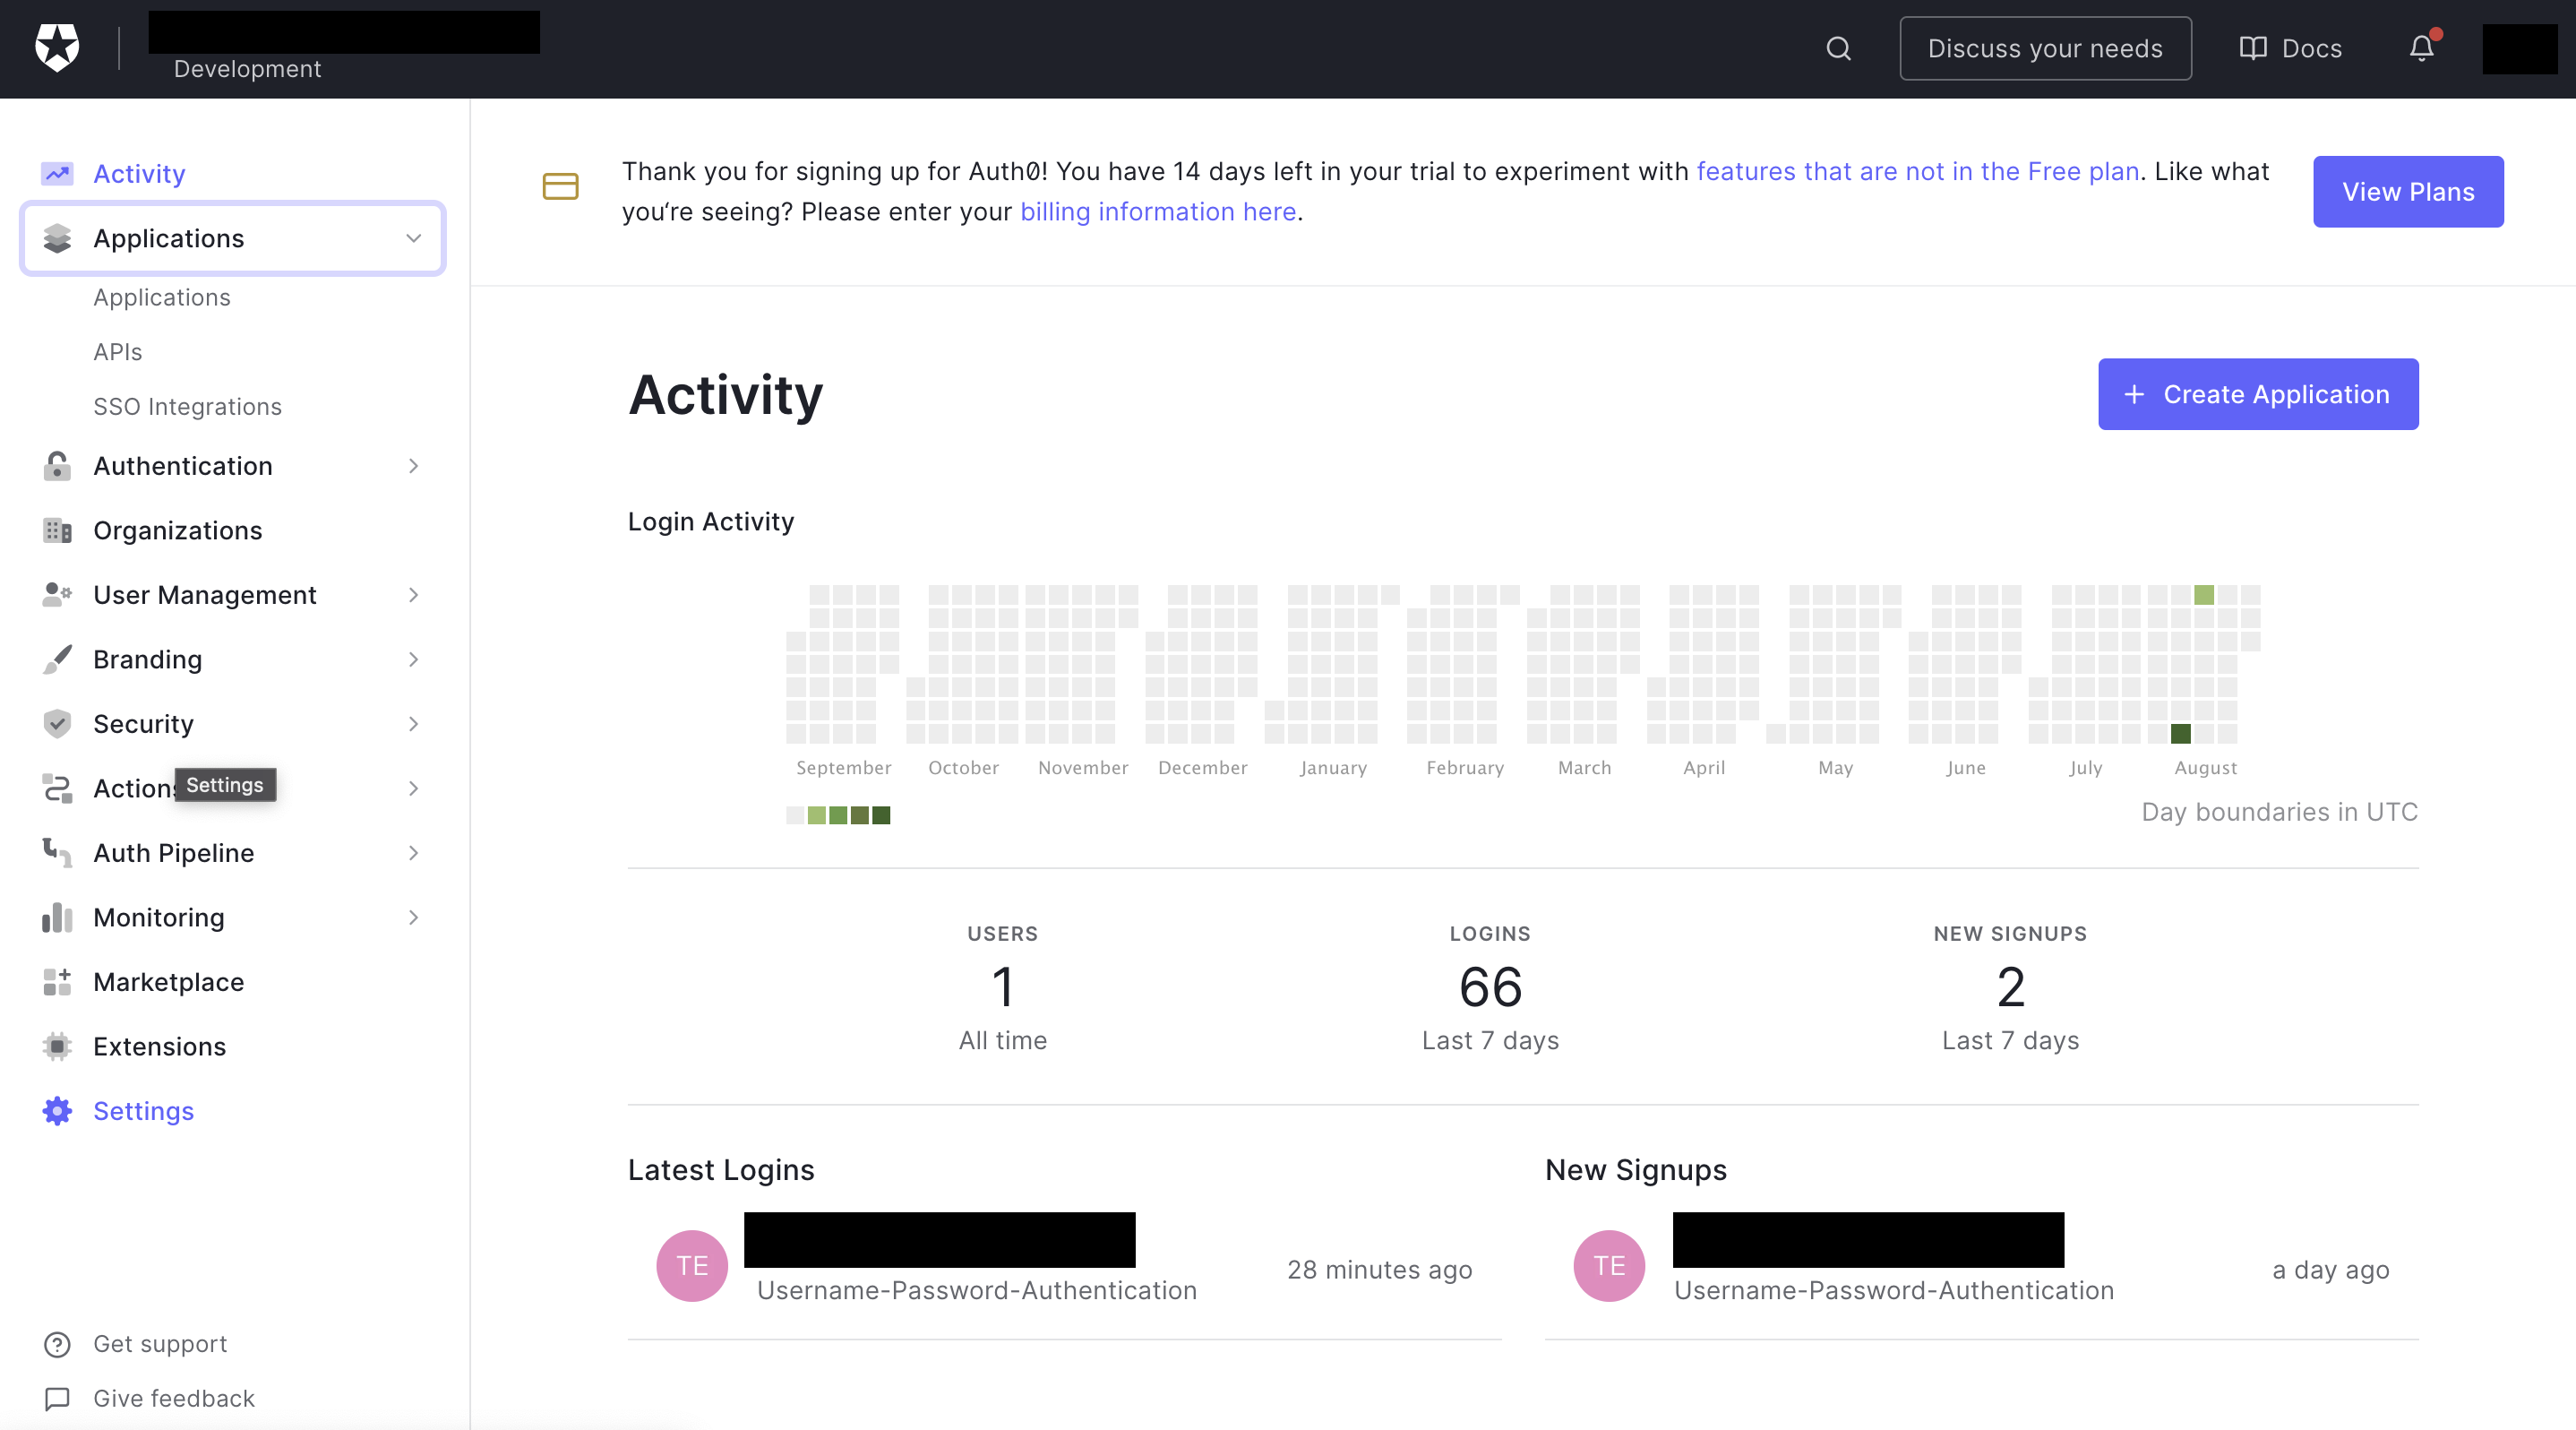The image size is (2576, 1430).
Task: Click the Marketplace grid icon
Action: pos(57,982)
